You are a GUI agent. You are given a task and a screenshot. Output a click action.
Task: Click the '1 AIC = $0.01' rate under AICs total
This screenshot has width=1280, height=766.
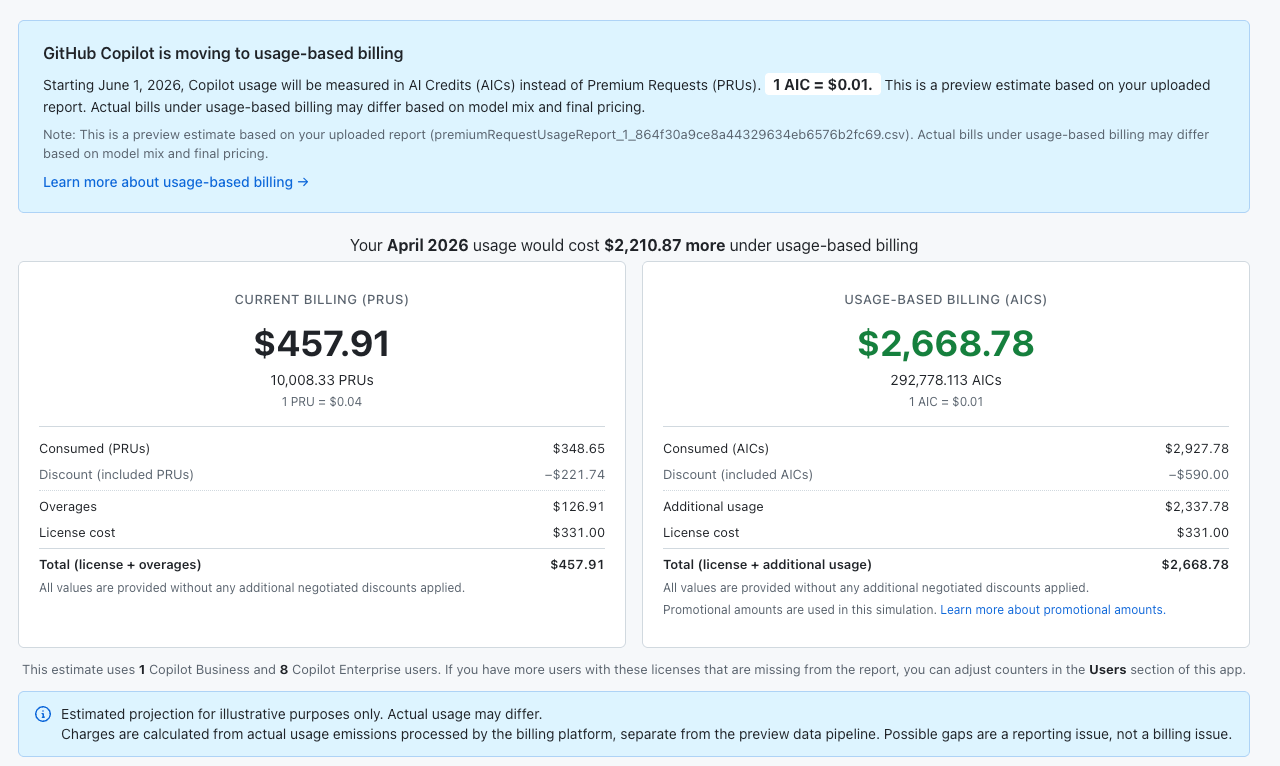tap(946, 402)
